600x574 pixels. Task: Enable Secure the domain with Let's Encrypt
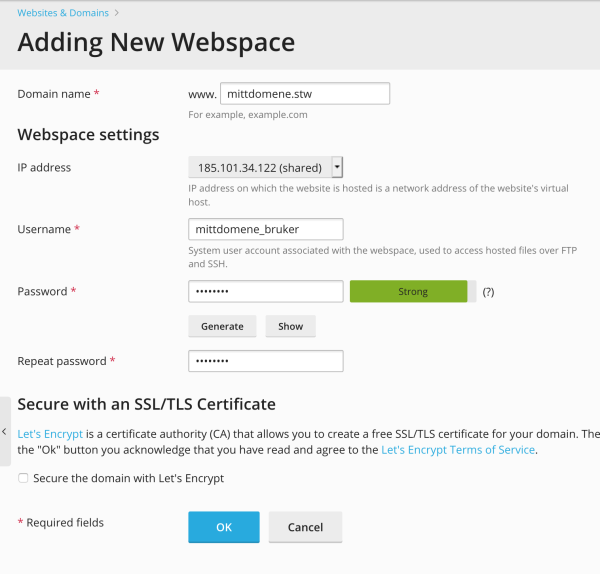coord(23,478)
